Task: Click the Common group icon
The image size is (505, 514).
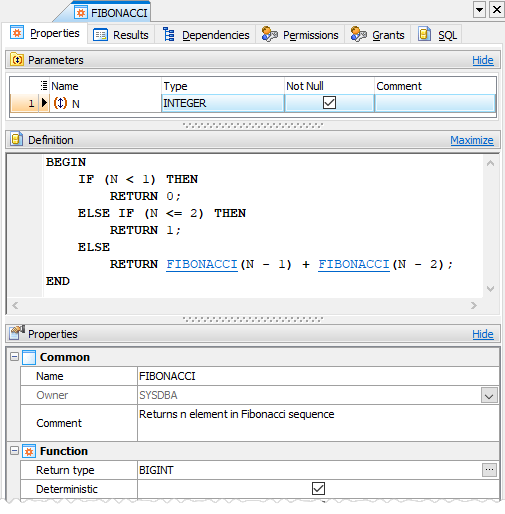Action: [29, 357]
